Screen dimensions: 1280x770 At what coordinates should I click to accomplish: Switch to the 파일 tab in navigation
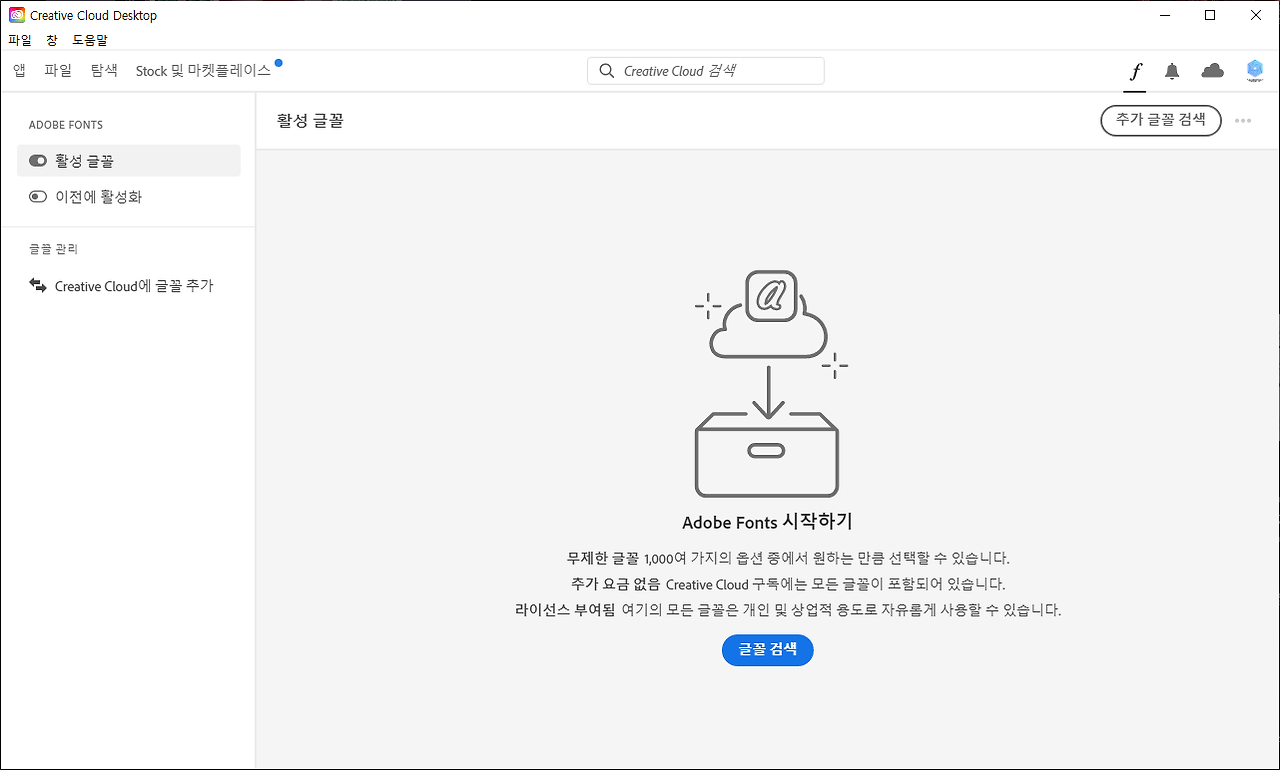tap(58, 71)
